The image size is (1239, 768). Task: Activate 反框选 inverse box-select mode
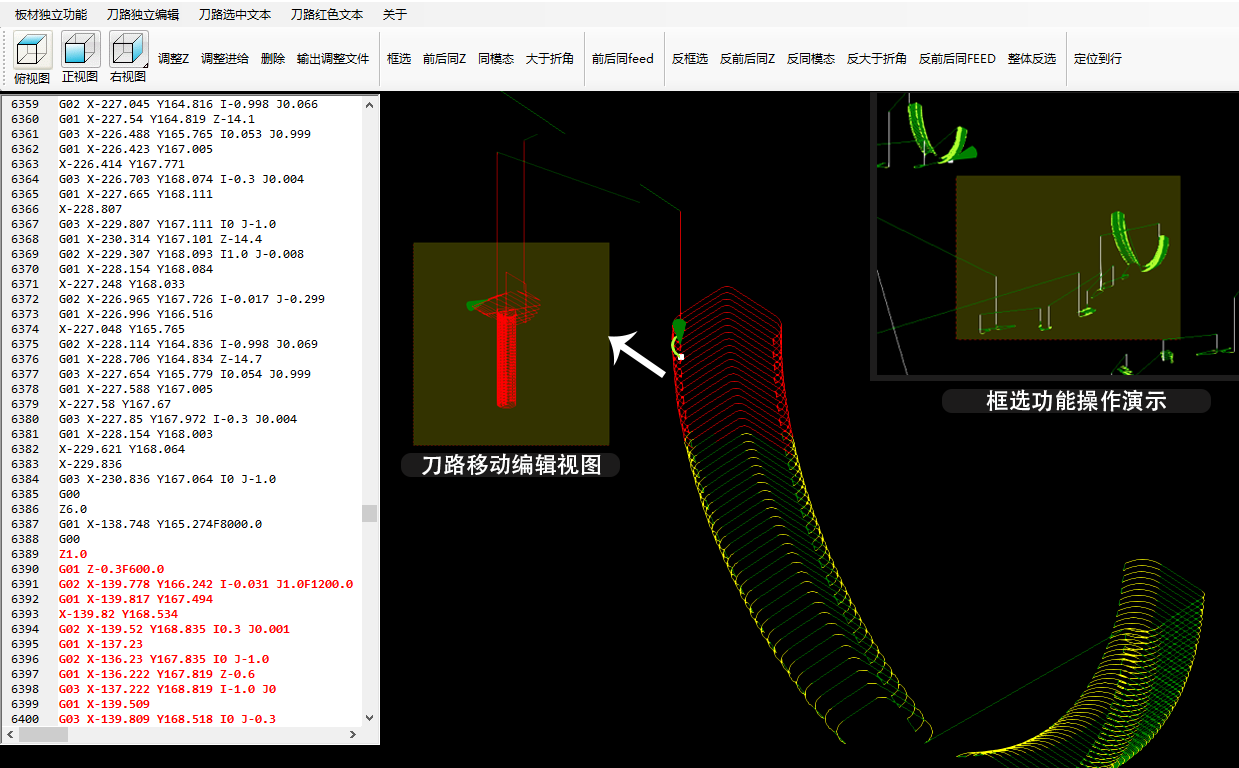pyautogui.click(x=687, y=58)
